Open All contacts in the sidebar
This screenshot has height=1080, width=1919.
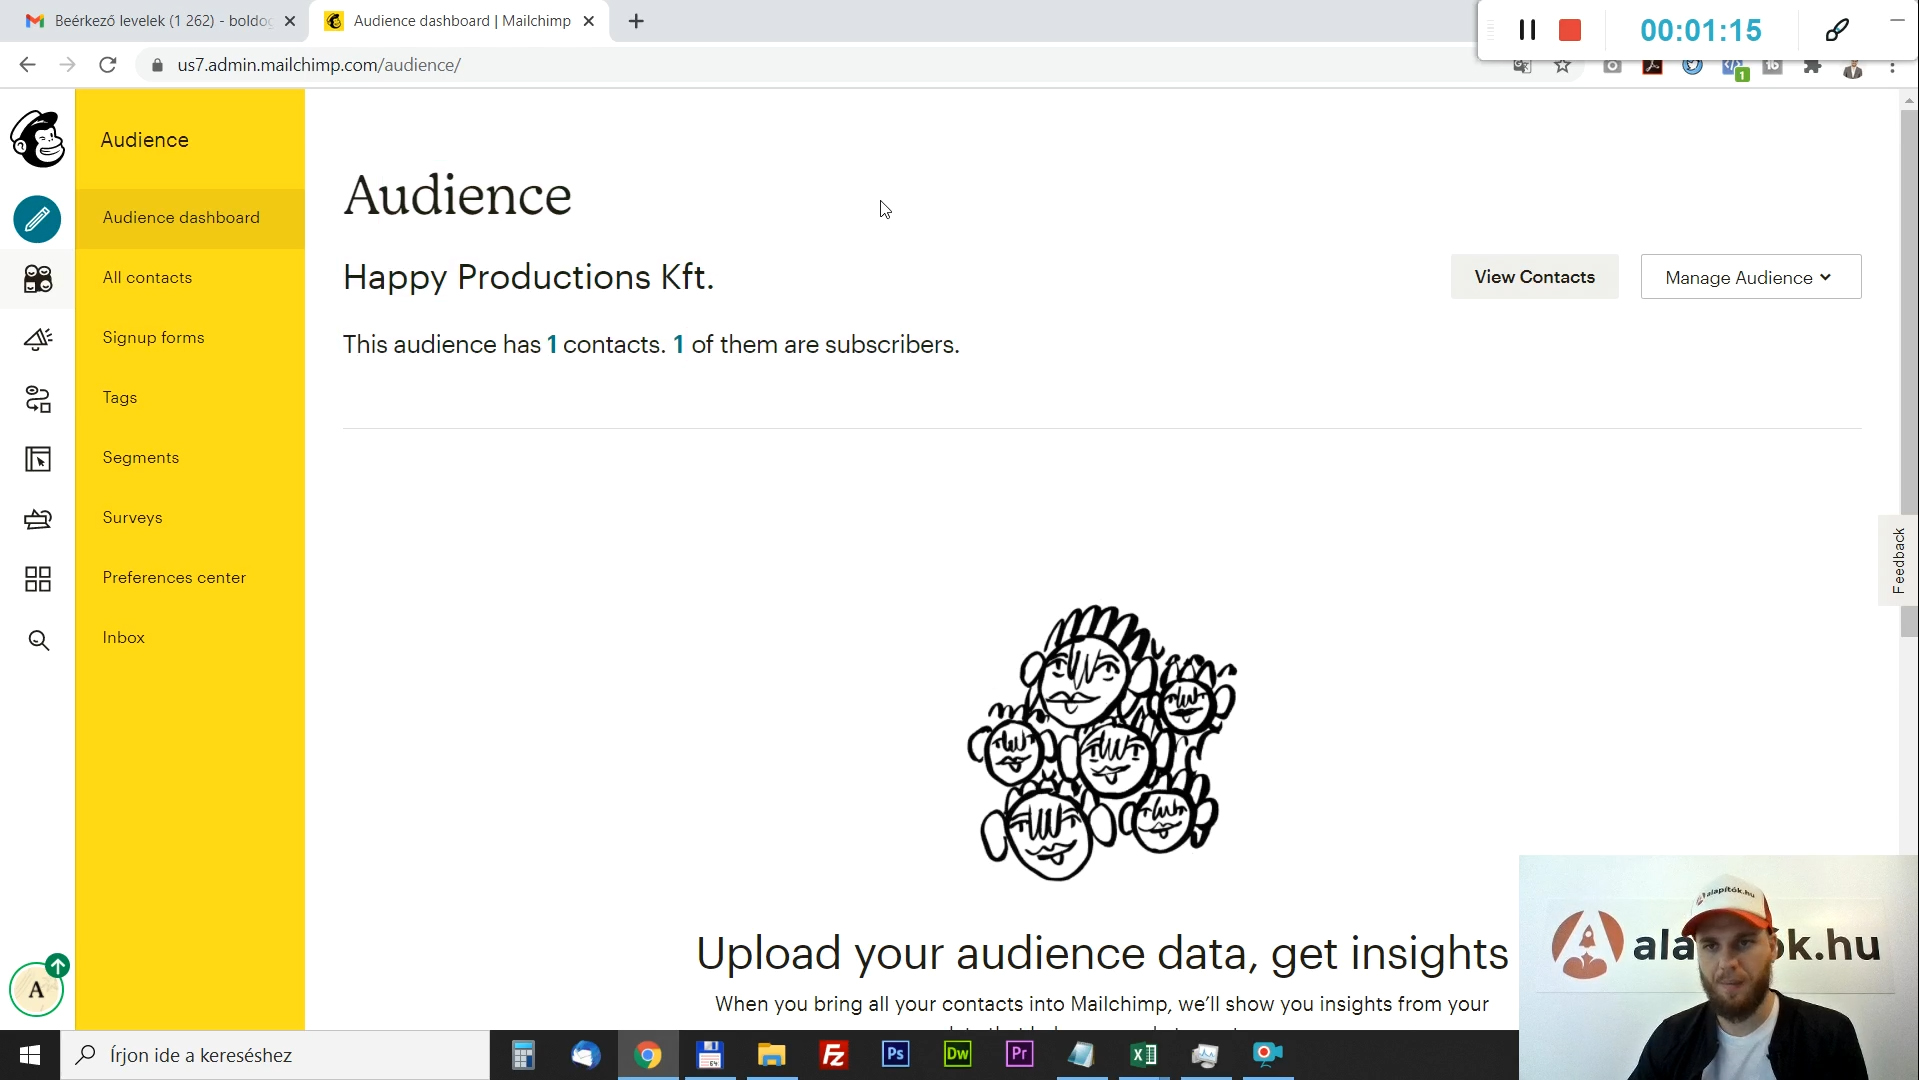point(190,278)
